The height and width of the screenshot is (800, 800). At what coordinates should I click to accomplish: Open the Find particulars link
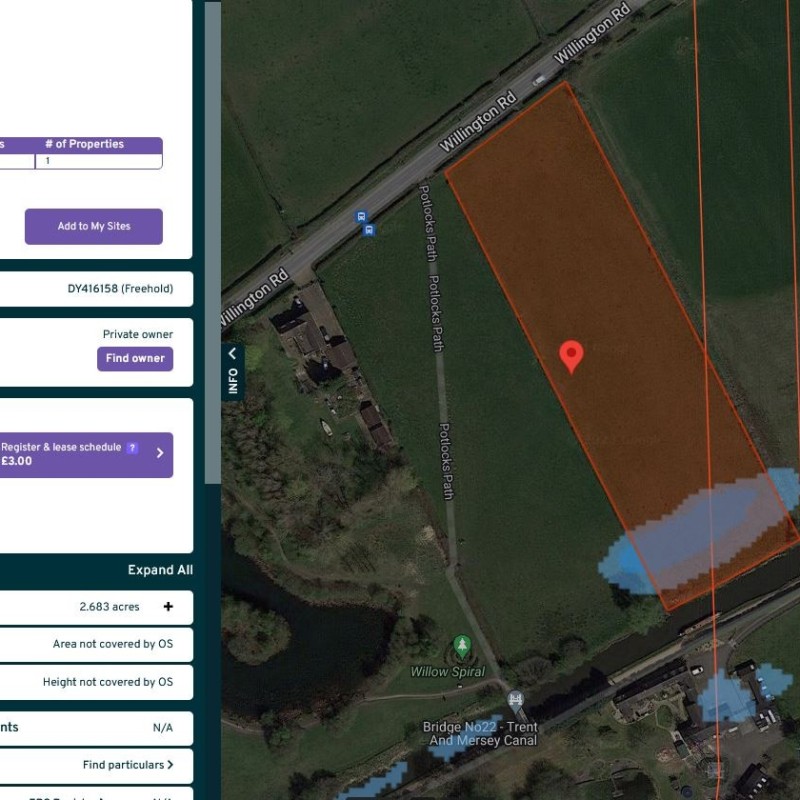(x=127, y=765)
